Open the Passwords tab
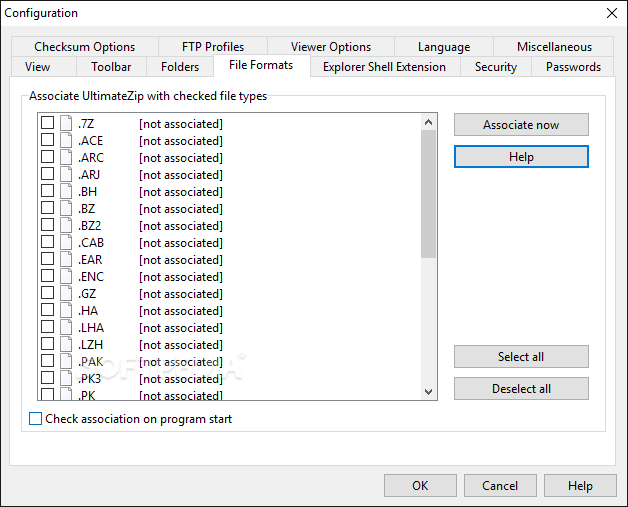Image resolution: width=628 pixels, height=507 pixels. (x=573, y=66)
